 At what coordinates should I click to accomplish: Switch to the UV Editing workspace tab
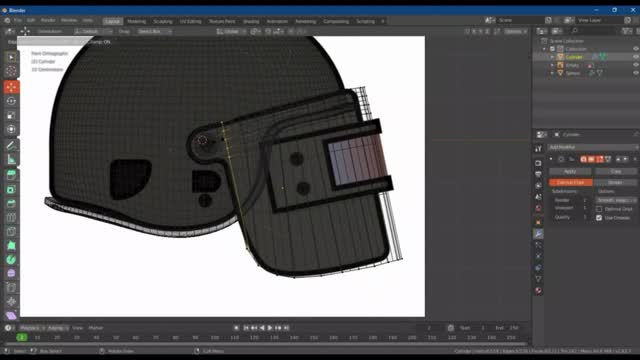pyautogui.click(x=191, y=21)
